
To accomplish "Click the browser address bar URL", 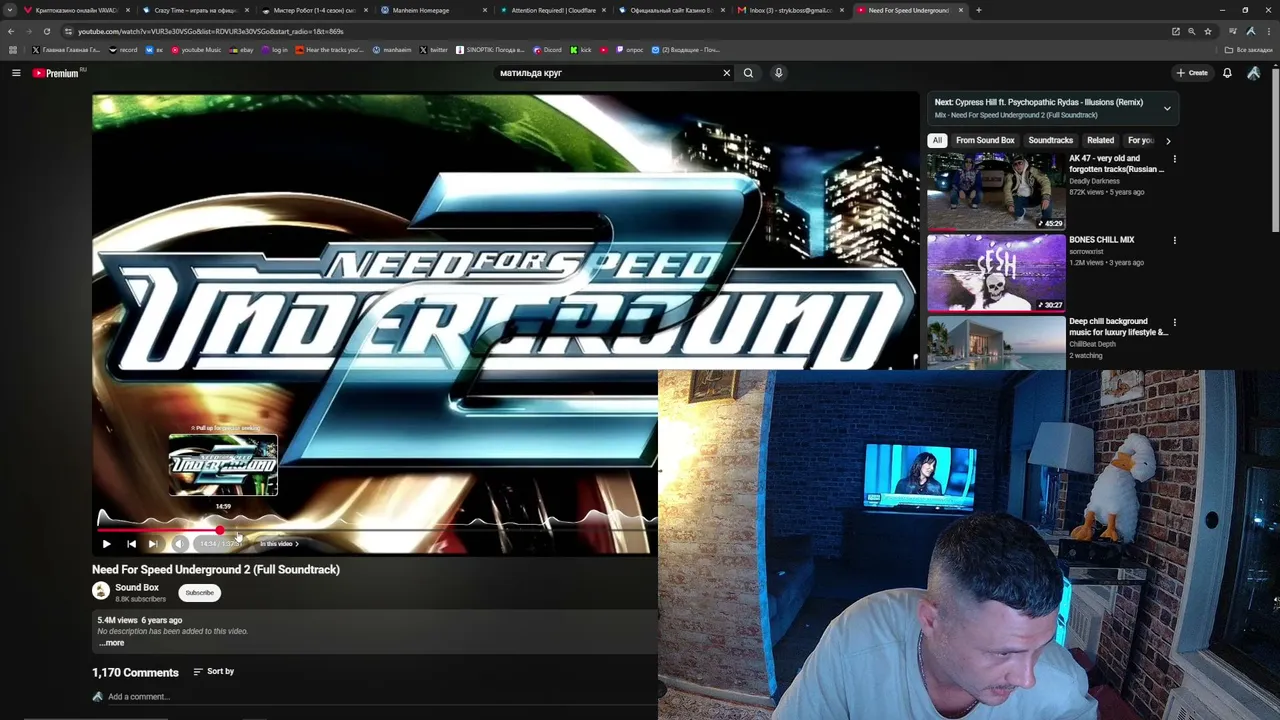I will tap(211, 31).
